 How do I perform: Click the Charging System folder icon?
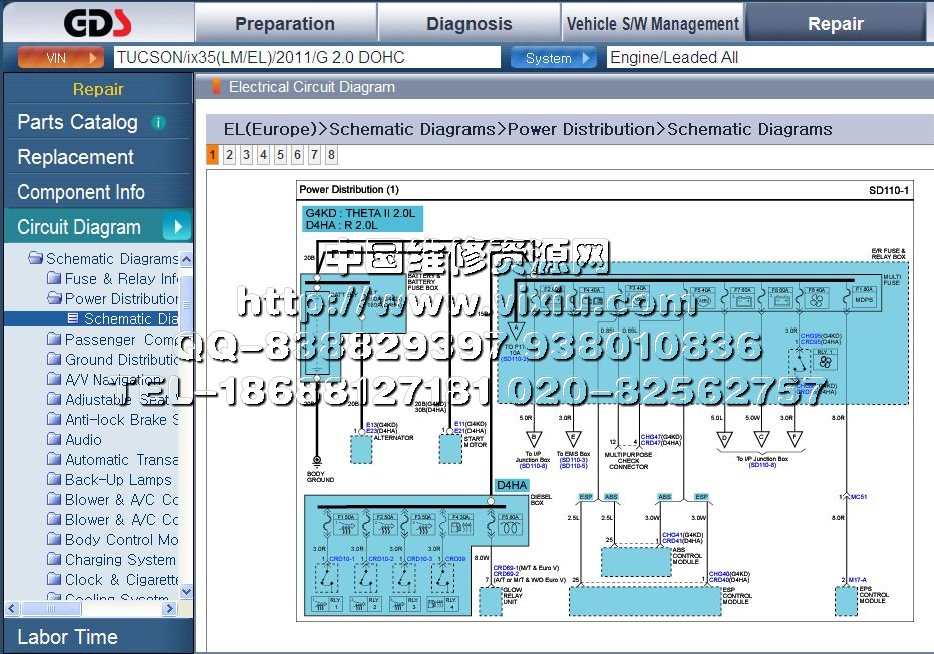pos(54,559)
